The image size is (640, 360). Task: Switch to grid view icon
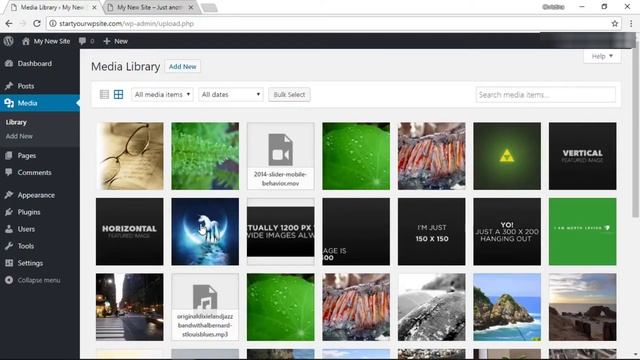click(118, 95)
